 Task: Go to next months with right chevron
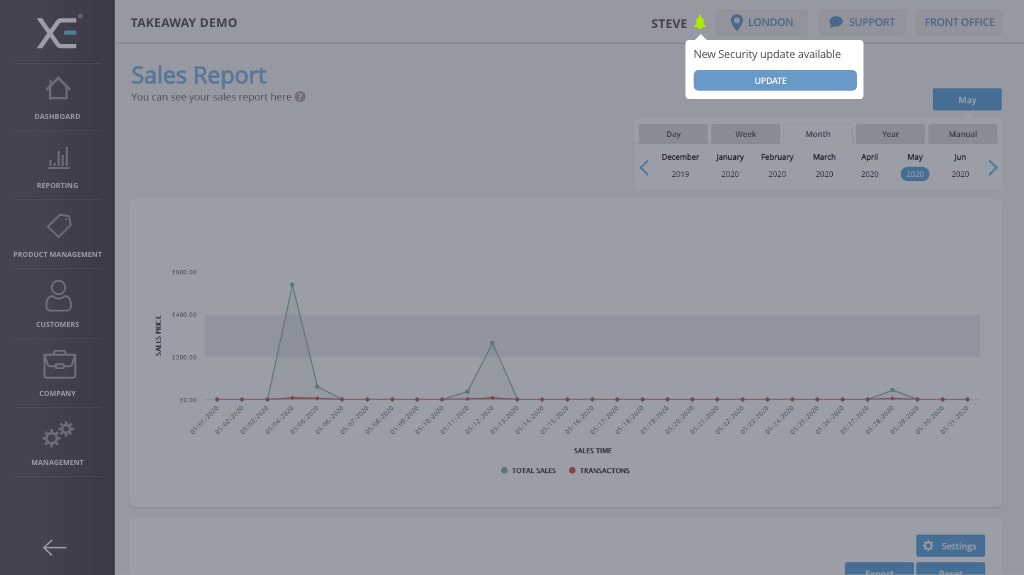click(992, 168)
